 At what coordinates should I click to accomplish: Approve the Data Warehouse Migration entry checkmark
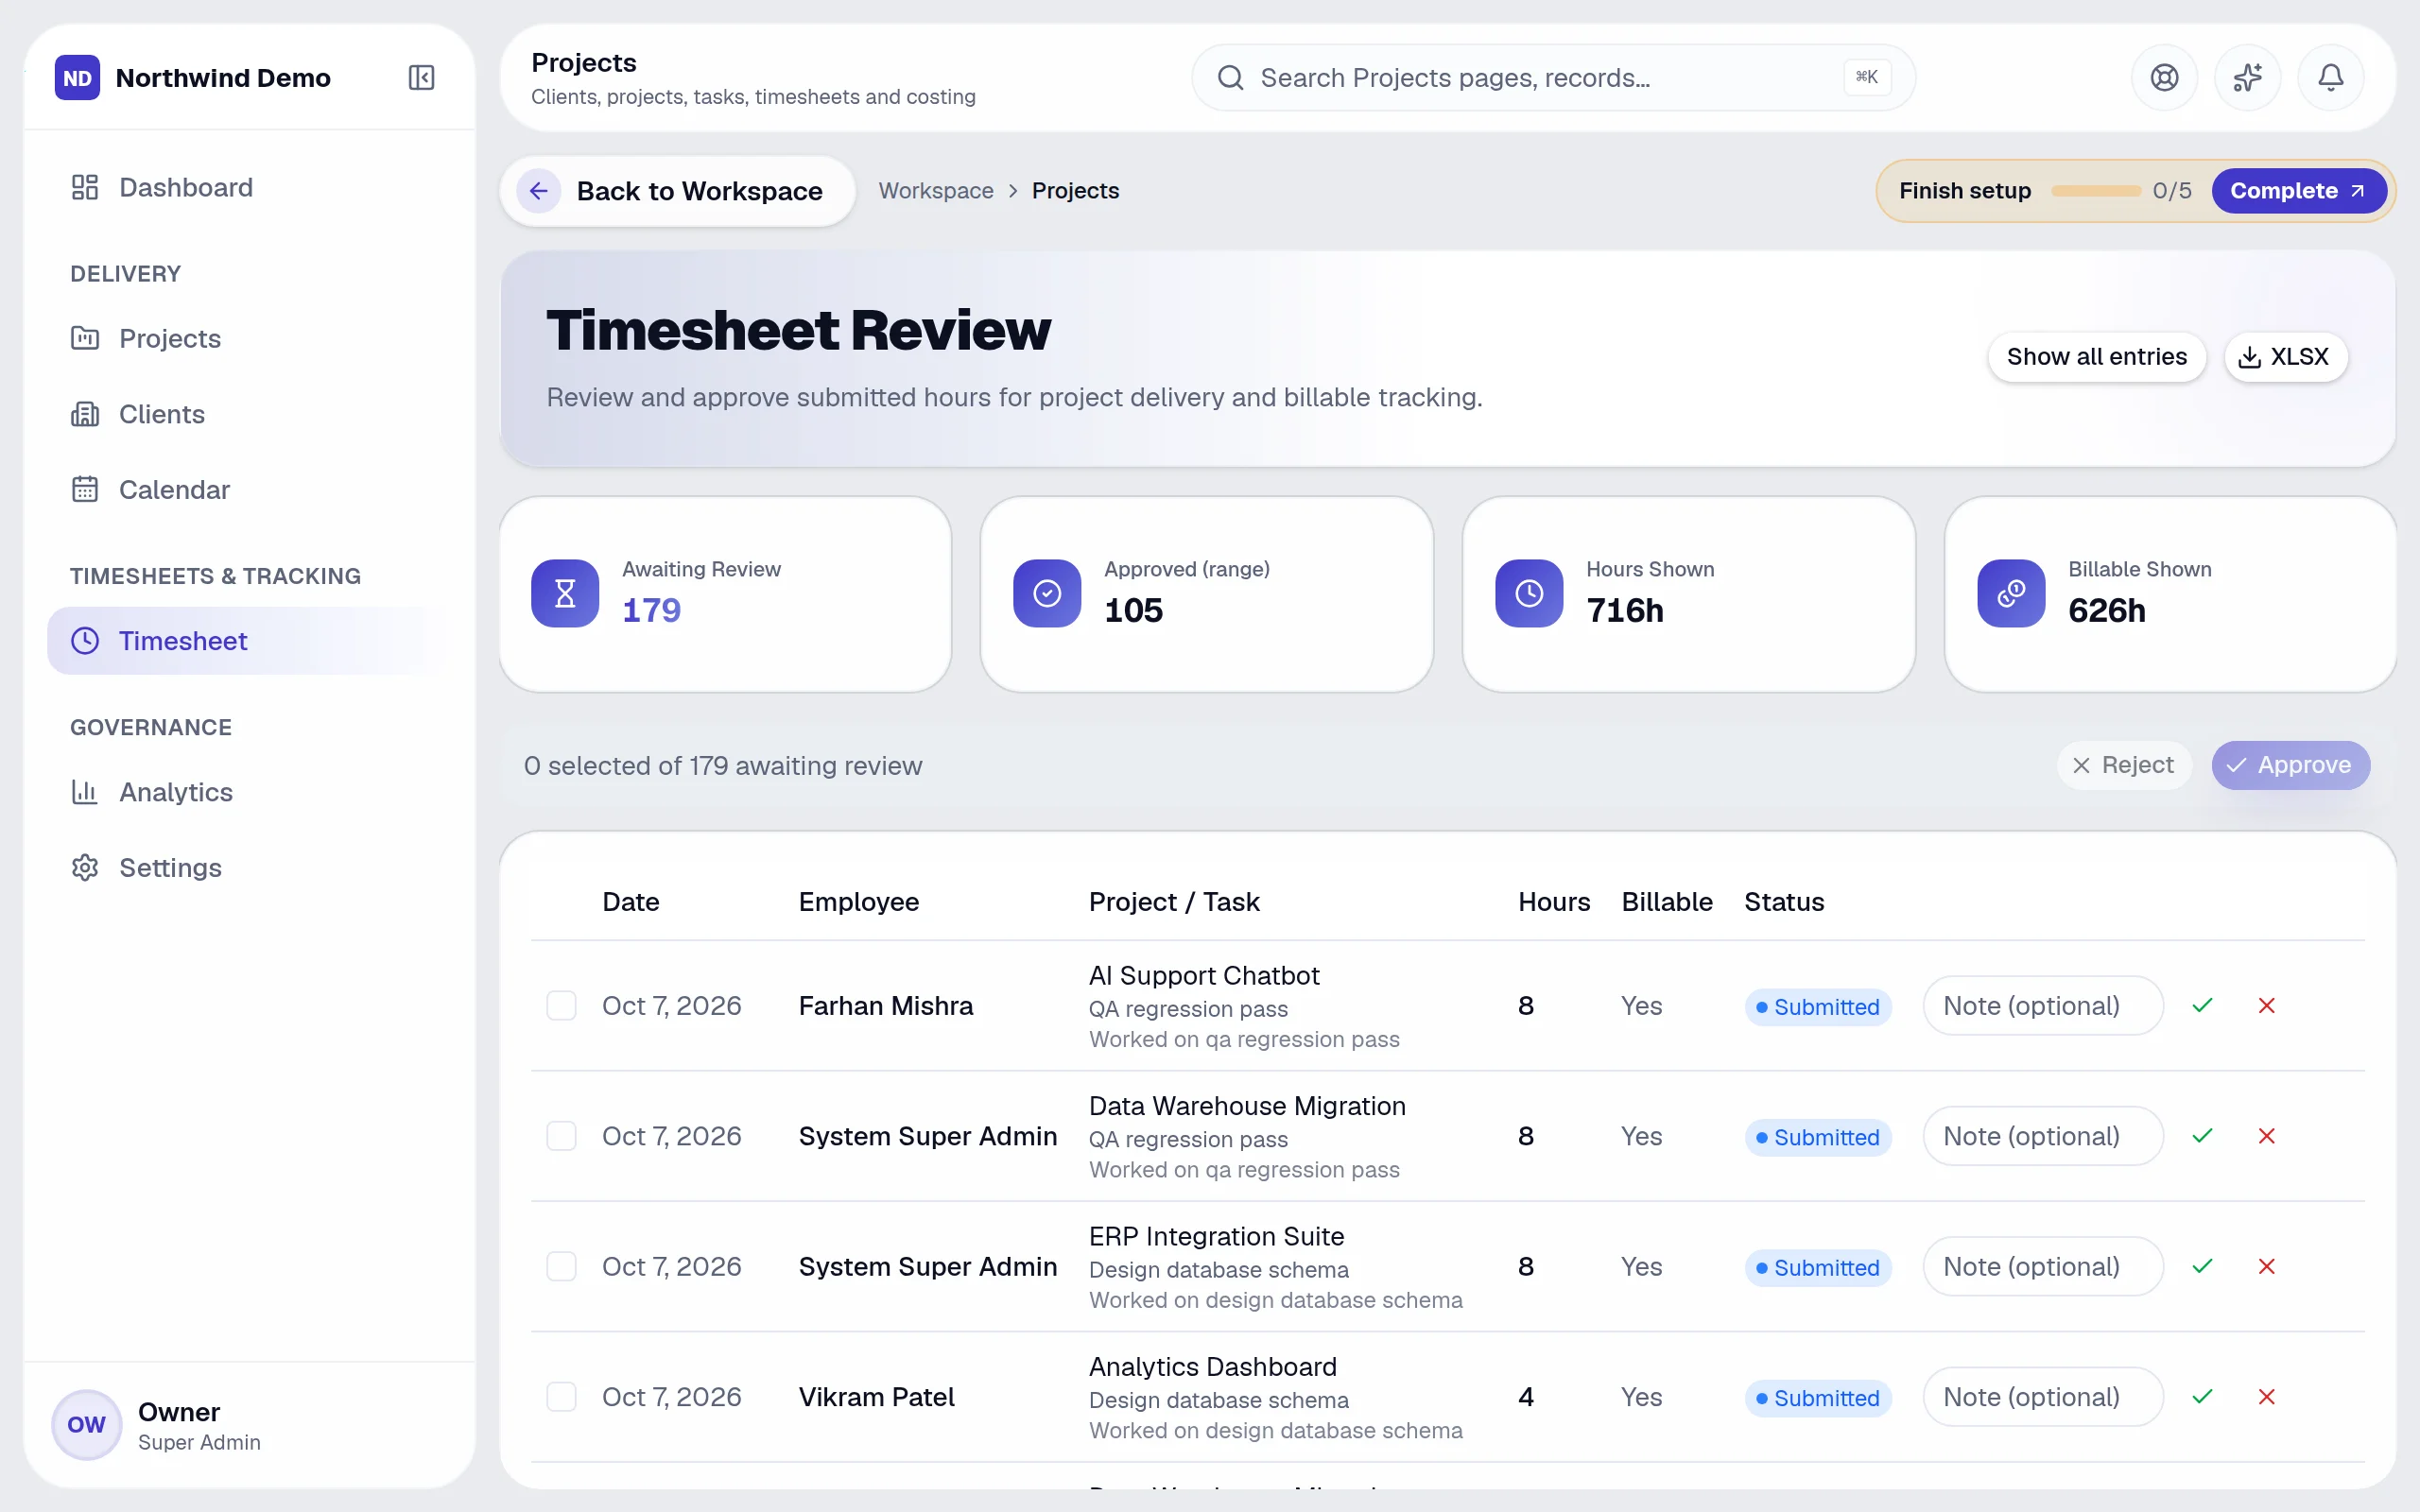pyautogui.click(x=2202, y=1136)
